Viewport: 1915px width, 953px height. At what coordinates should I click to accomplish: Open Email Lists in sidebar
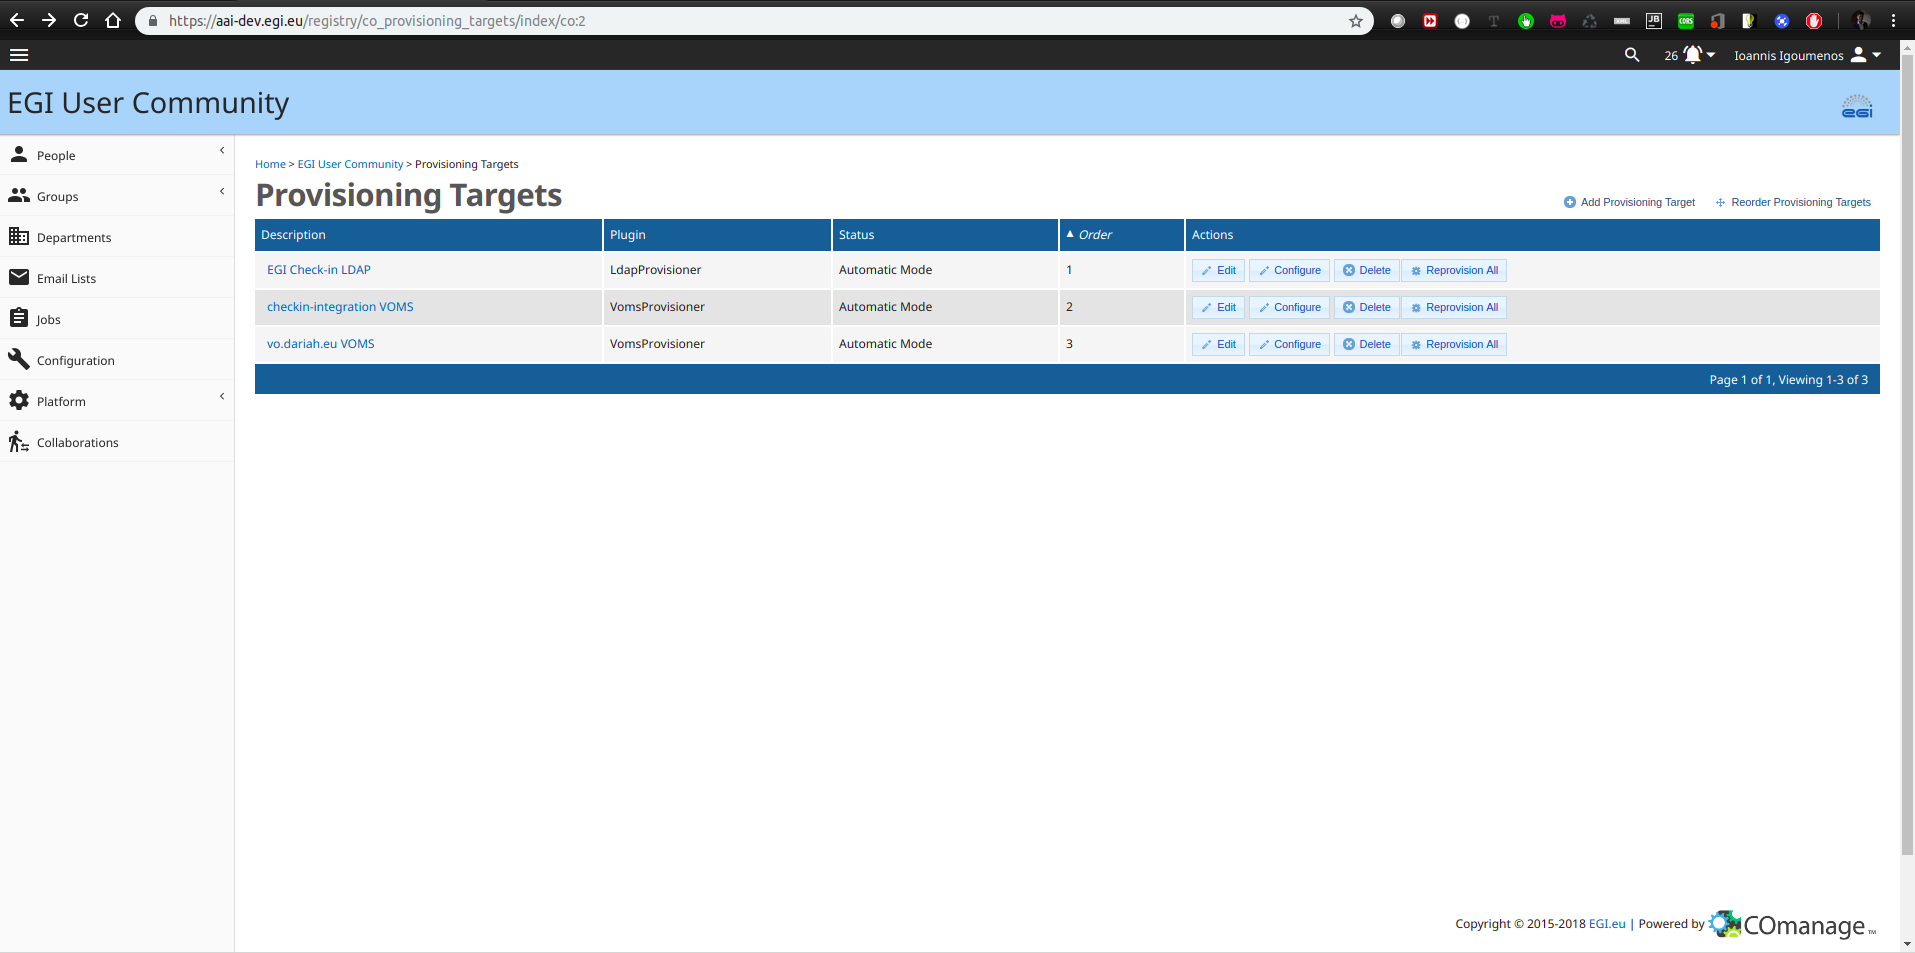click(117, 278)
